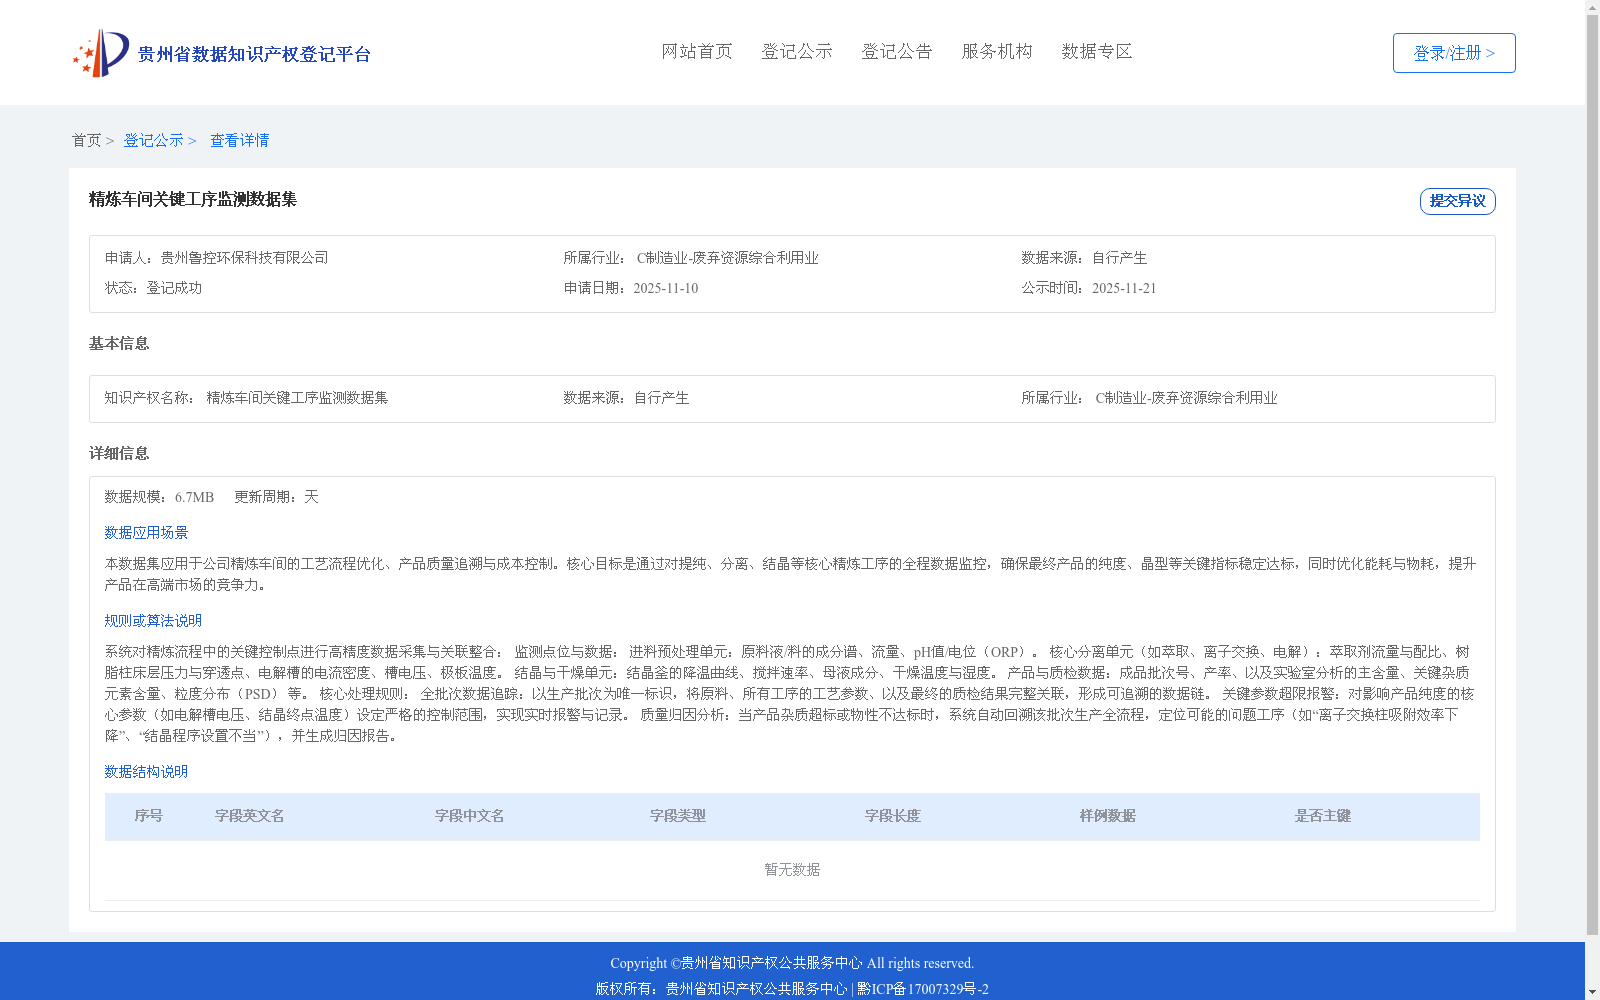The height and width of the screenshot is (1000, 1600).
Task: Click 序号 column header
Action: pos(149,816)
